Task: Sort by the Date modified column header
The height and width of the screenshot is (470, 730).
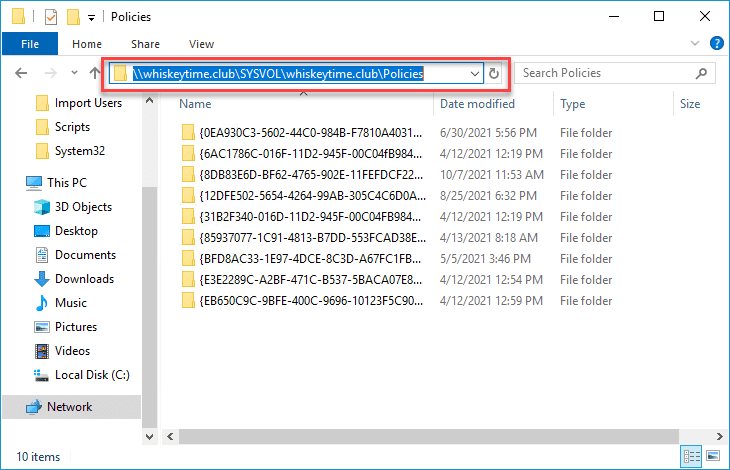Action: (x=477, y=104)
